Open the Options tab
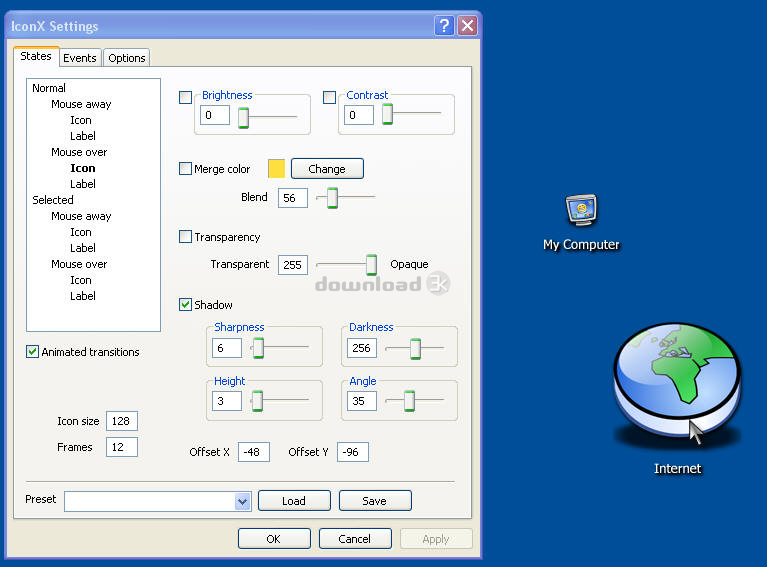The height and width of the screenshot is (567, 767). [127, 58]
